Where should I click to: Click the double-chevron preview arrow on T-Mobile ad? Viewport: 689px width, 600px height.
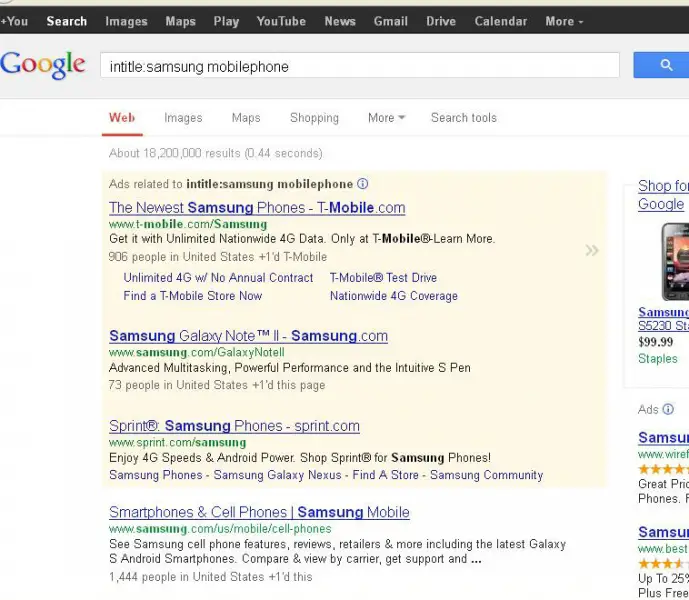(x=592, y=251)
